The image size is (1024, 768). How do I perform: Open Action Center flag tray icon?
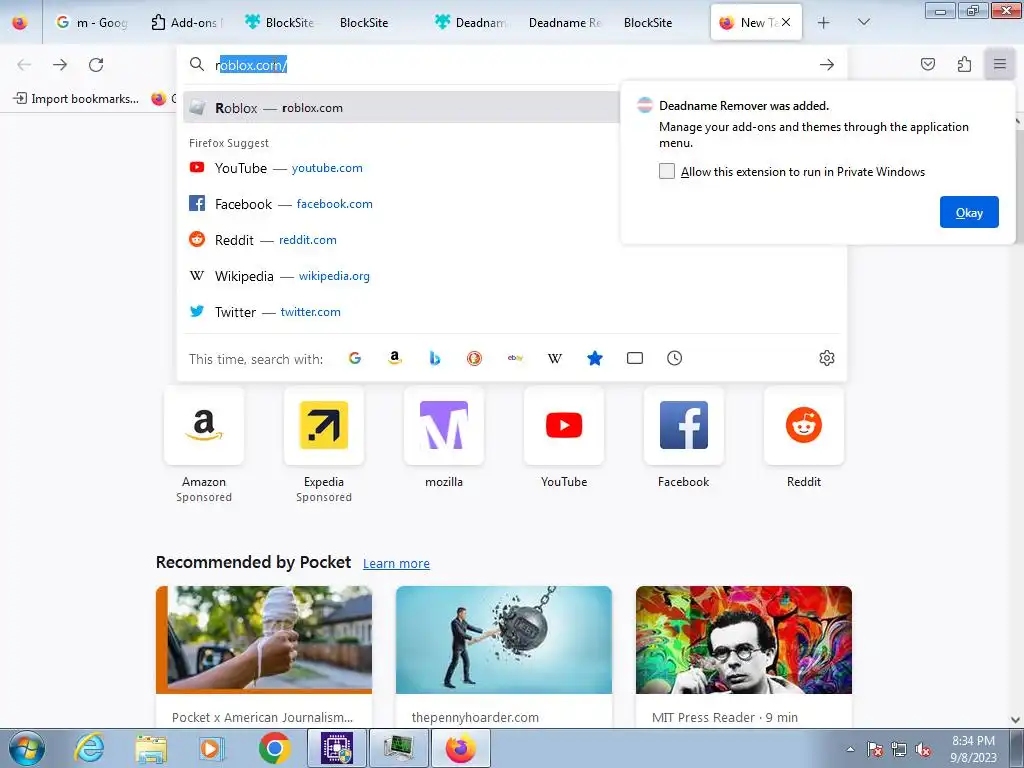(874, 750)
